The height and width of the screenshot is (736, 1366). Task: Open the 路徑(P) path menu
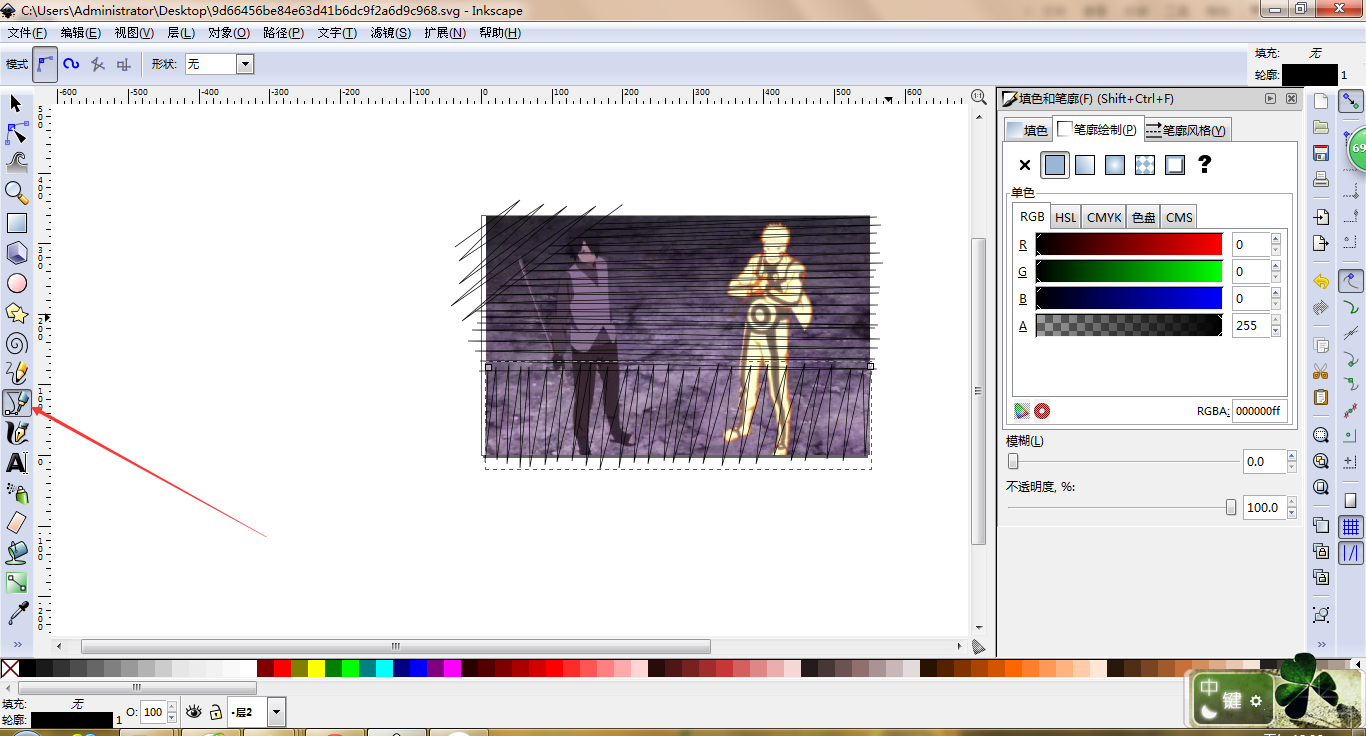283,33
